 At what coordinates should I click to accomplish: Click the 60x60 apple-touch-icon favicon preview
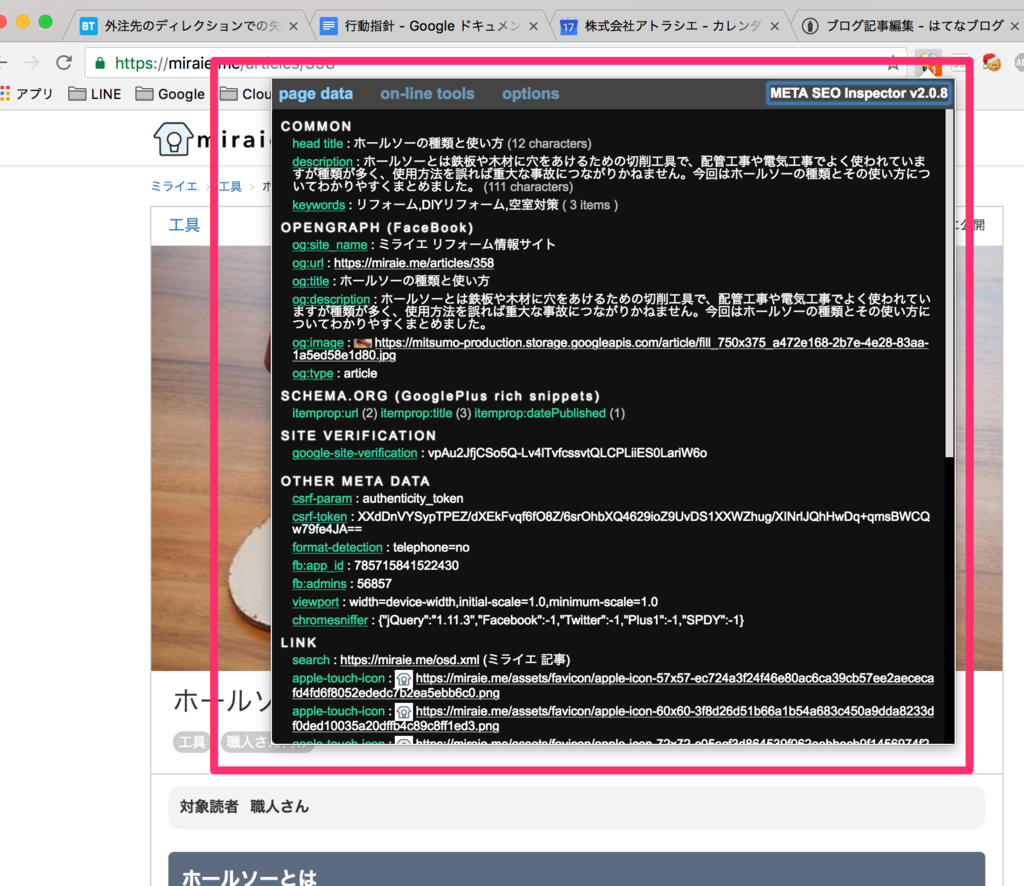[404, 711]
